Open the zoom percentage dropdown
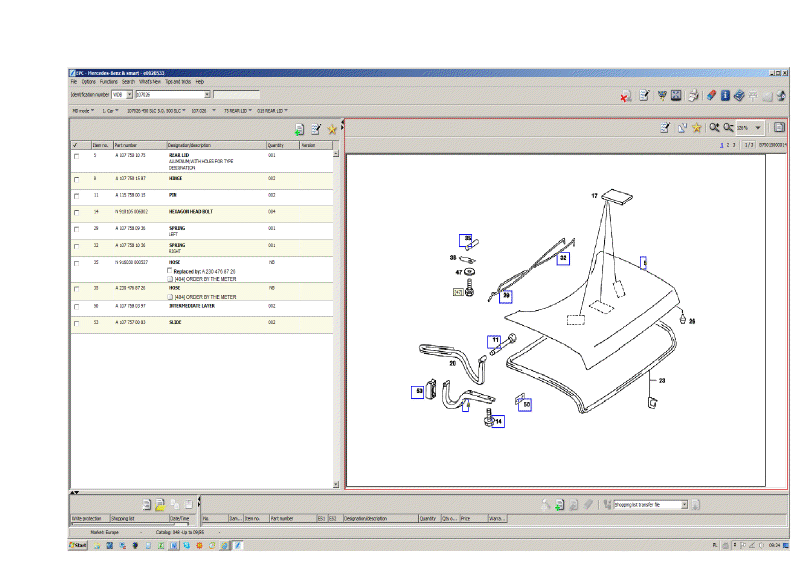Screen dimensions: 800x566 pos(758,128)
